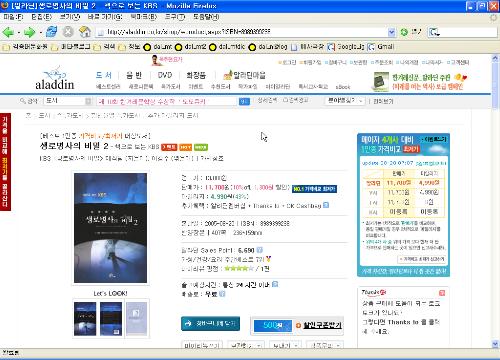Click the star rating next to customer reviews
Image resolution: width=500 pixels, height=360 pixels.
(239, 268)
